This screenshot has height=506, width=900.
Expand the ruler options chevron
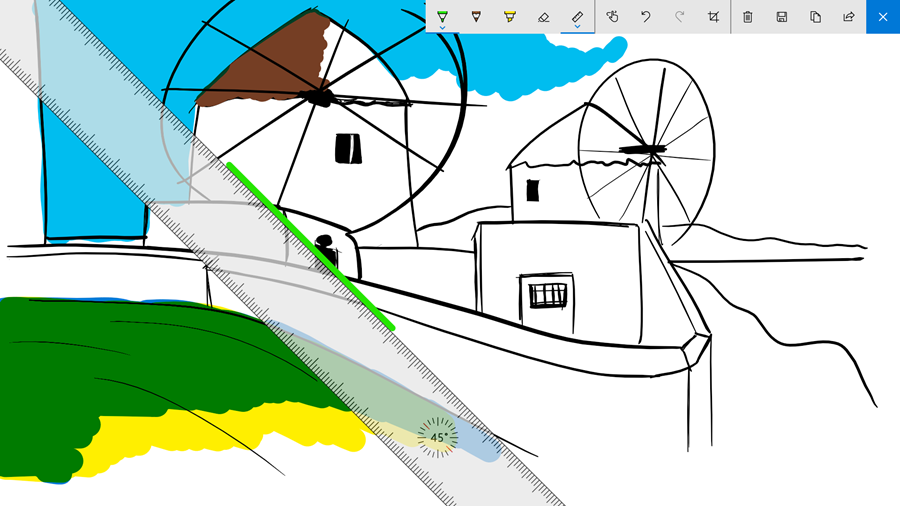pyautogui.click(x=578, y=28)
